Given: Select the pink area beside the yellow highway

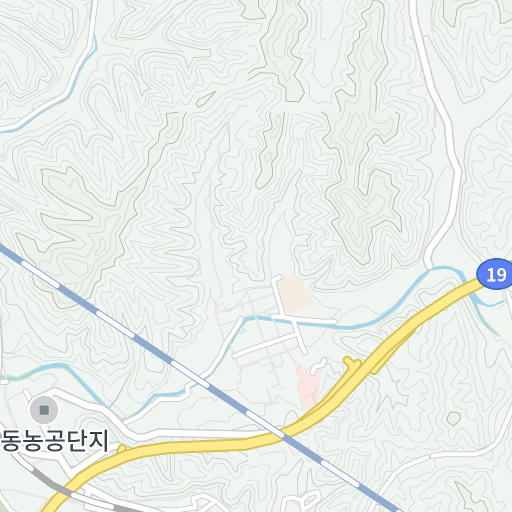Looking at the screenshot, I should pos(308,387).
